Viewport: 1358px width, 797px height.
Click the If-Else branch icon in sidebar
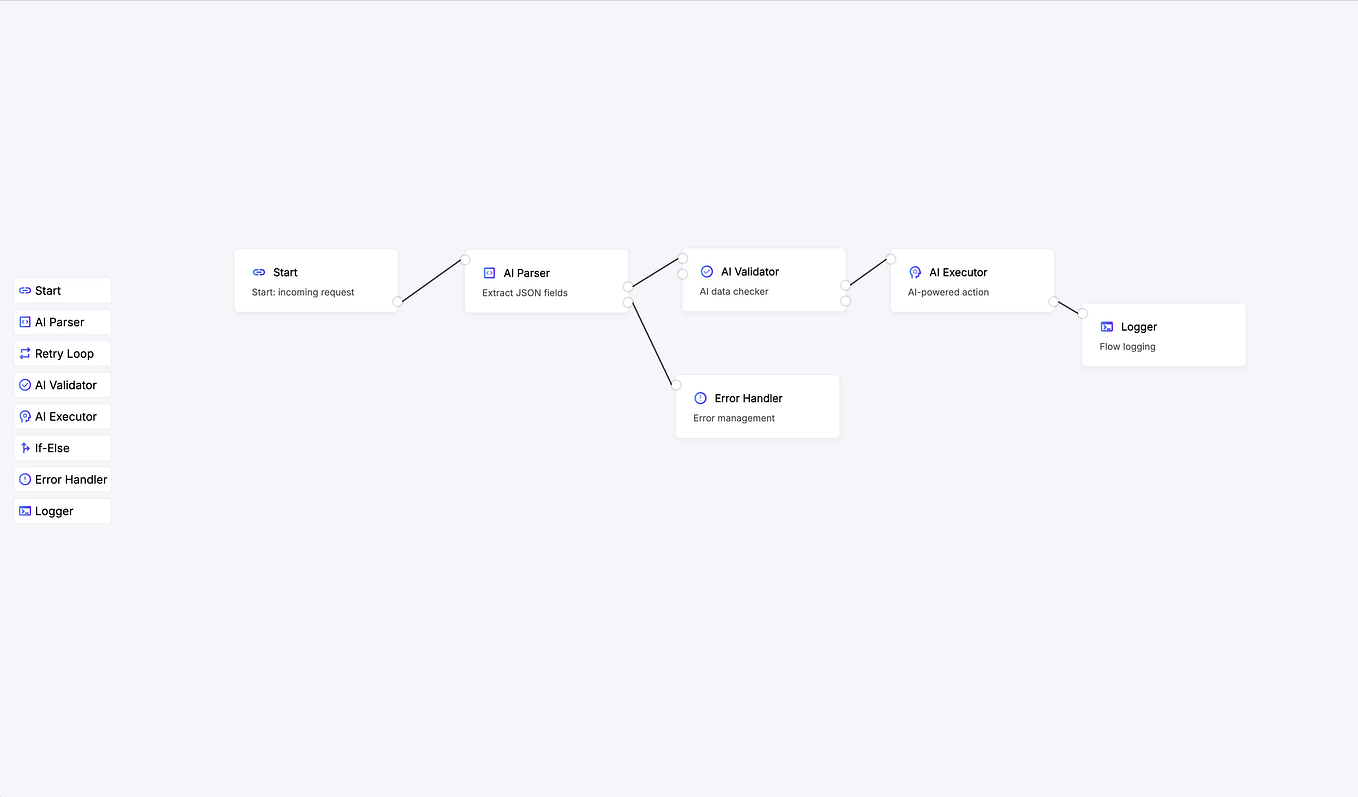click(23, 448)
